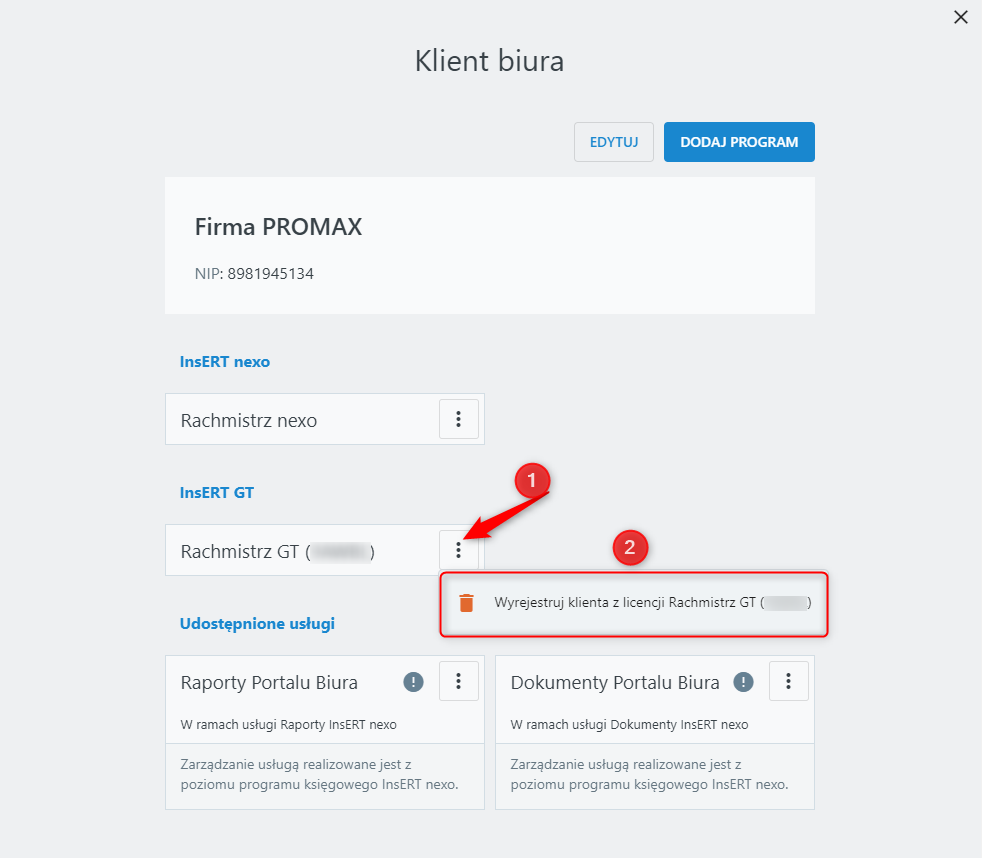982x858 pixels.
Task: Open the Dokumenty Portalu Biura options menu
Action: [789, 681]
